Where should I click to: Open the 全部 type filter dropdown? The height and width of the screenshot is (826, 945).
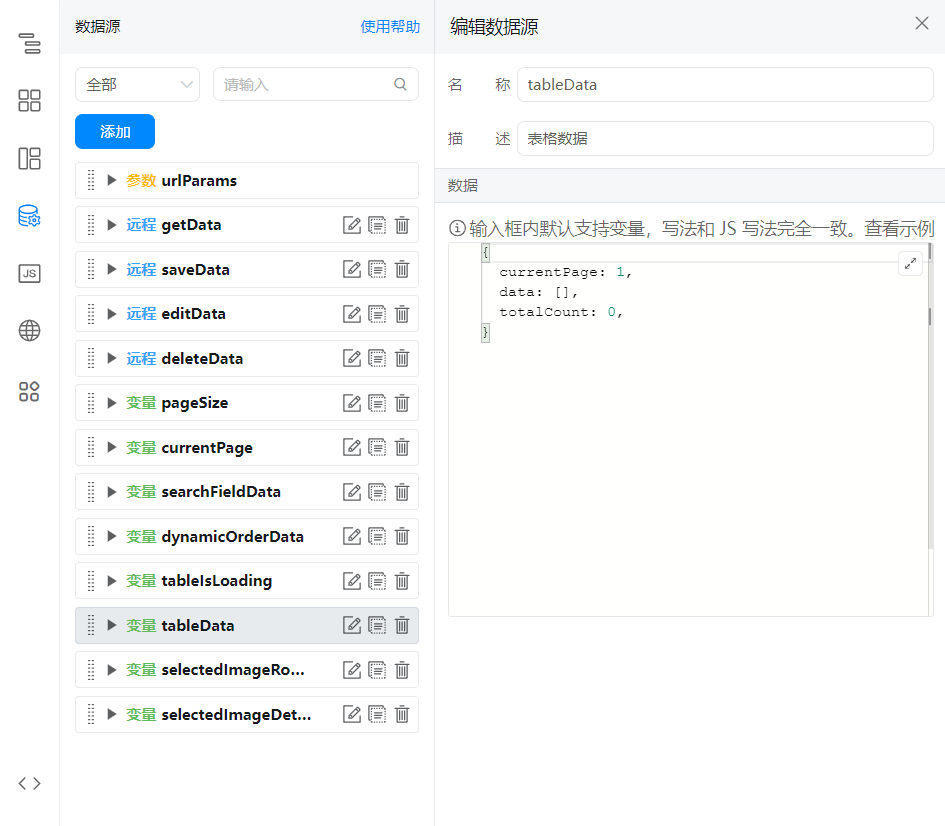138,85
